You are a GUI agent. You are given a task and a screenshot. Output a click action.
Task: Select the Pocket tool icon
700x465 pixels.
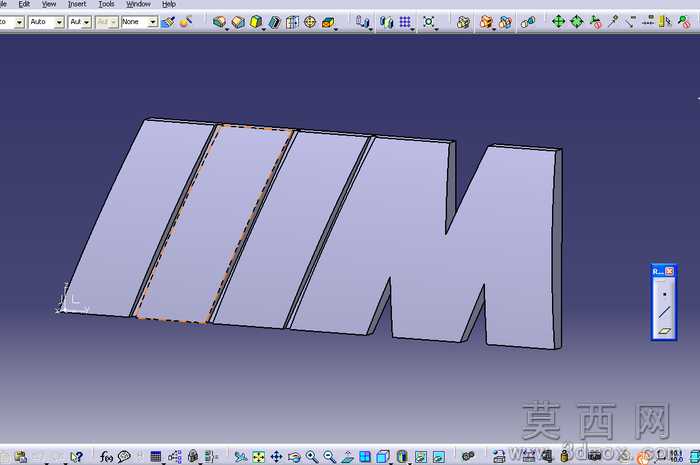238,21
